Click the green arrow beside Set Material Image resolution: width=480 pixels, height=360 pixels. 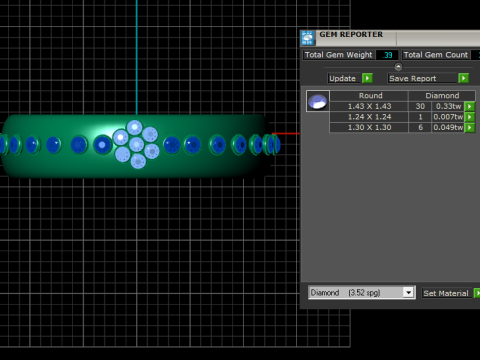coord(477,293)
